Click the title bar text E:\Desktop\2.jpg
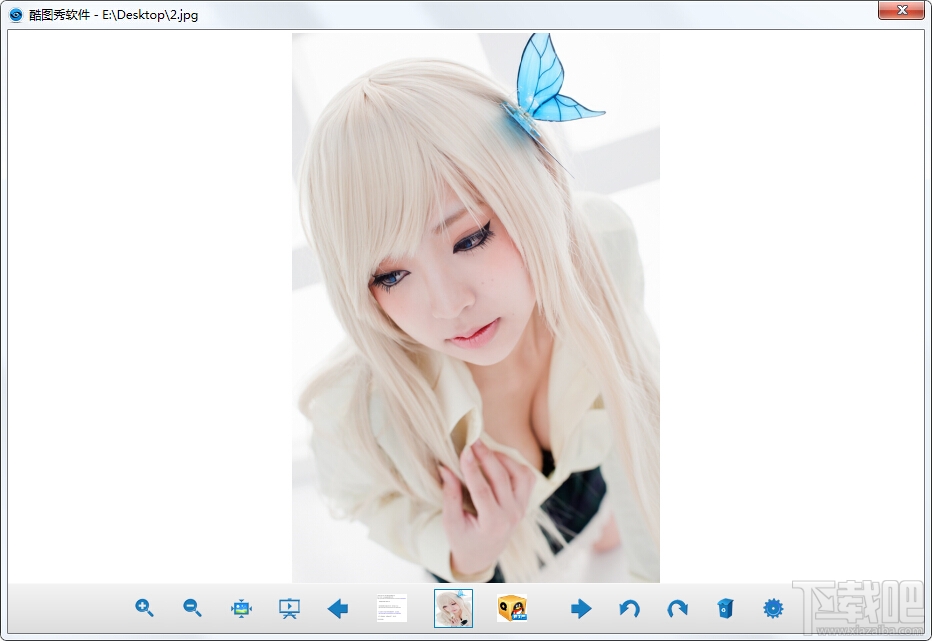 pyautogui.click(x=150, y=15)
